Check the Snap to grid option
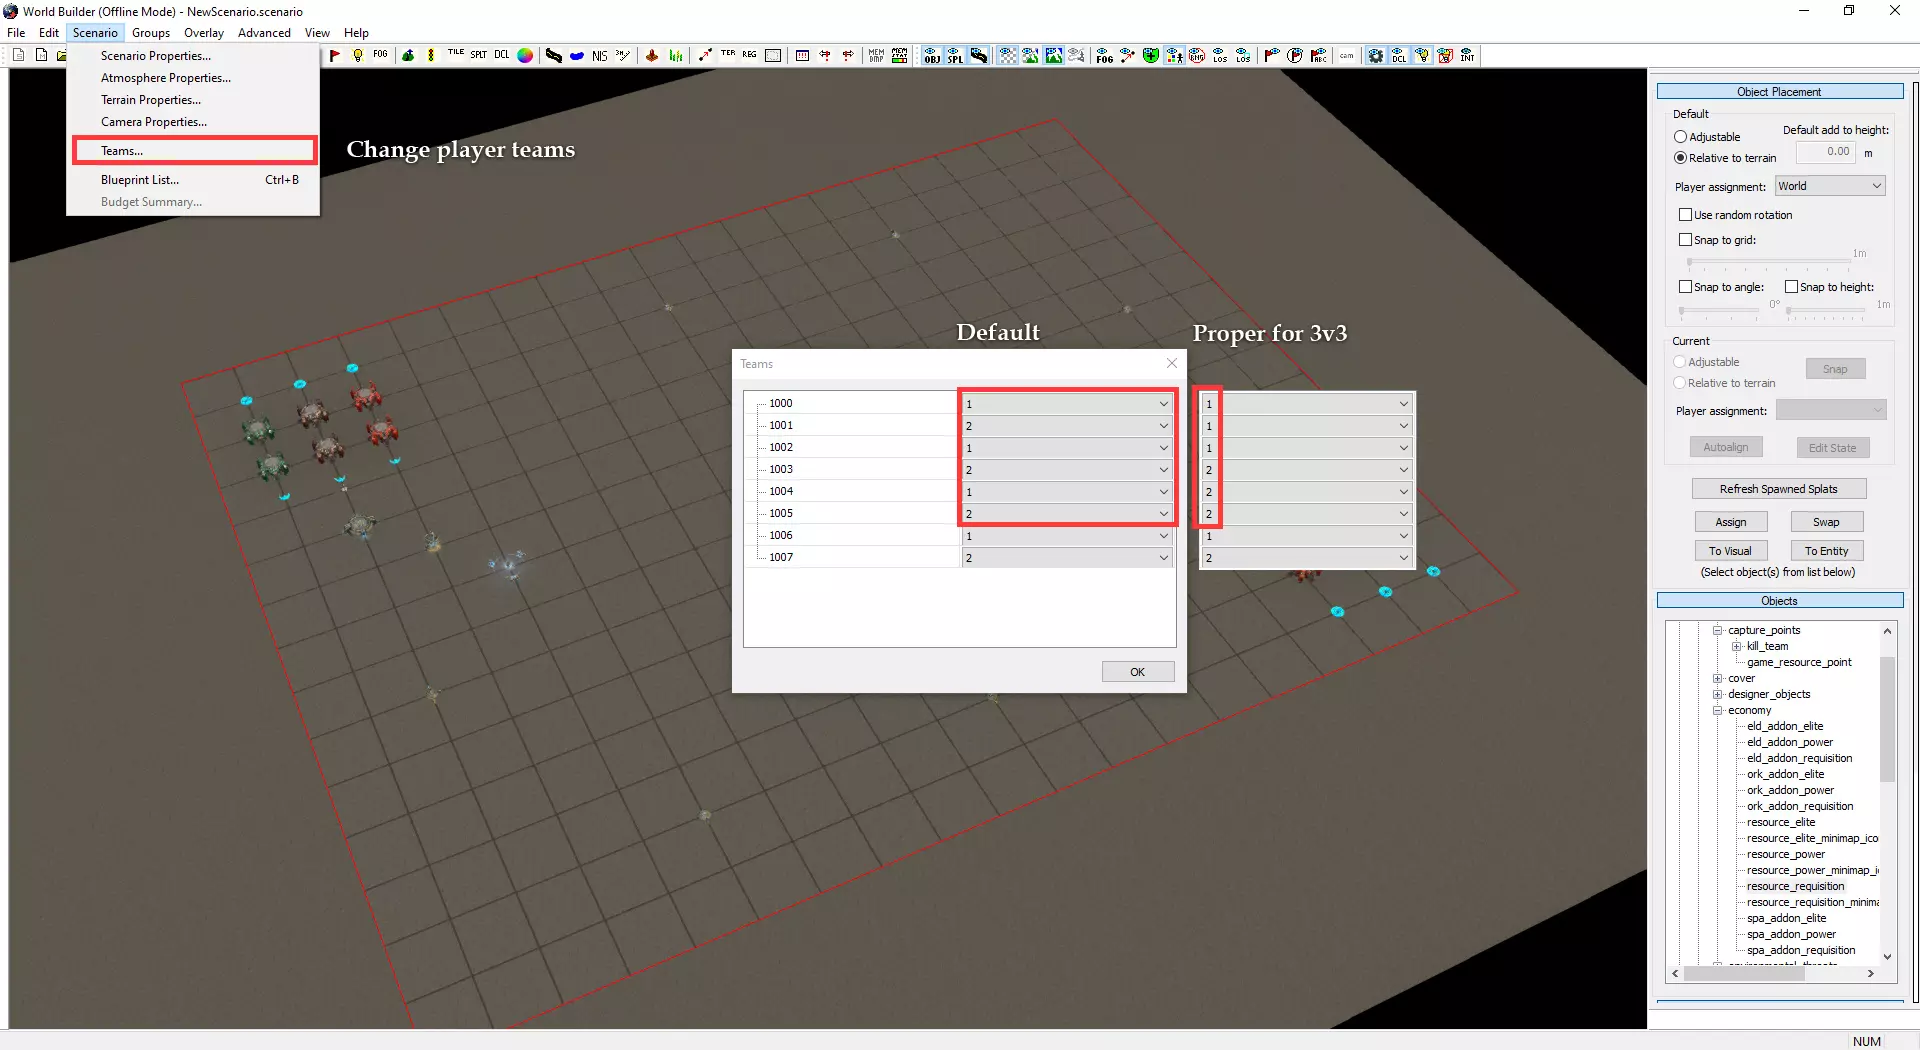 (x=1685, y=240)
